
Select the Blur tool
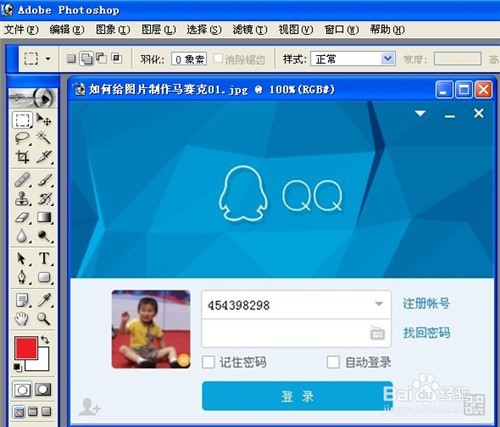(x=23, y=236)
